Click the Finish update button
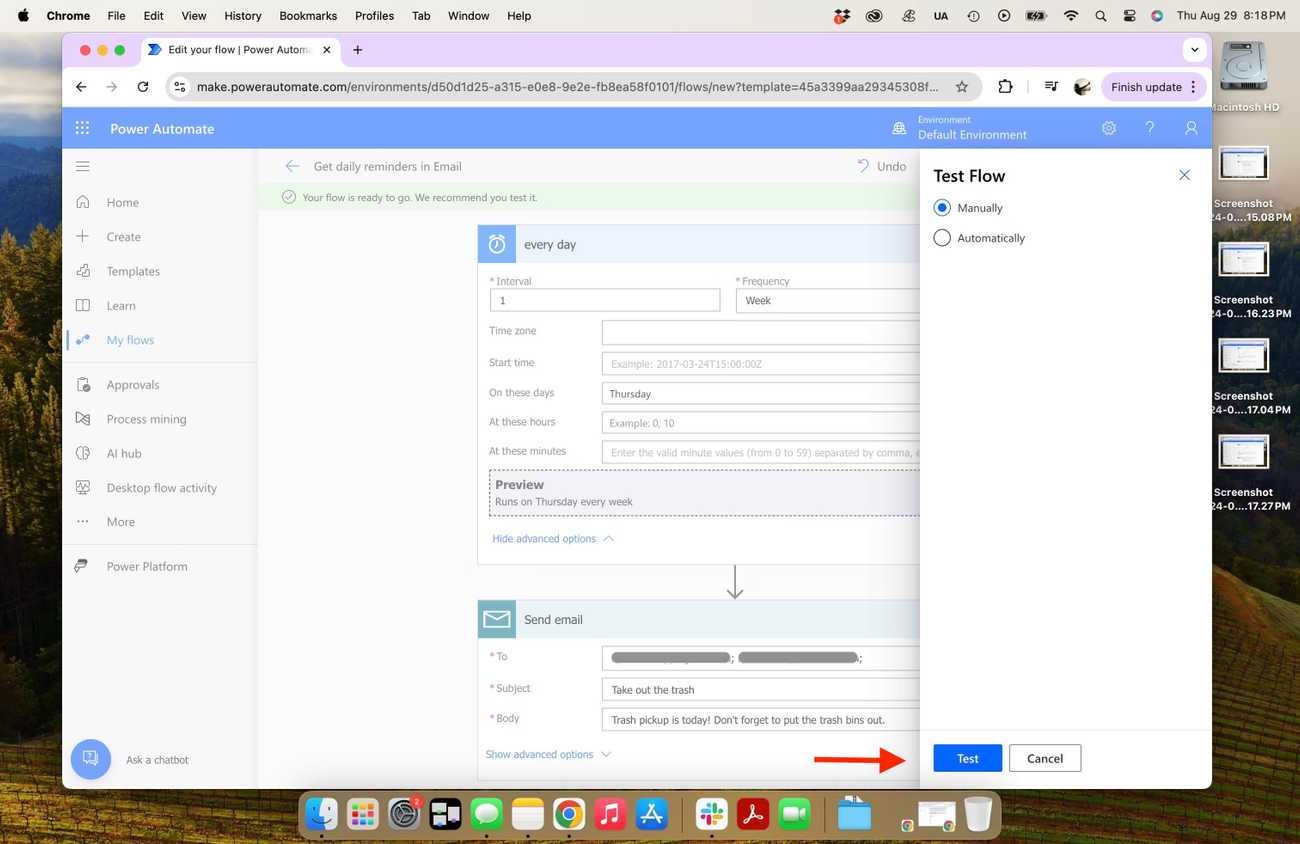Viewport: 1300px width, 844px height. [1152, 87]
